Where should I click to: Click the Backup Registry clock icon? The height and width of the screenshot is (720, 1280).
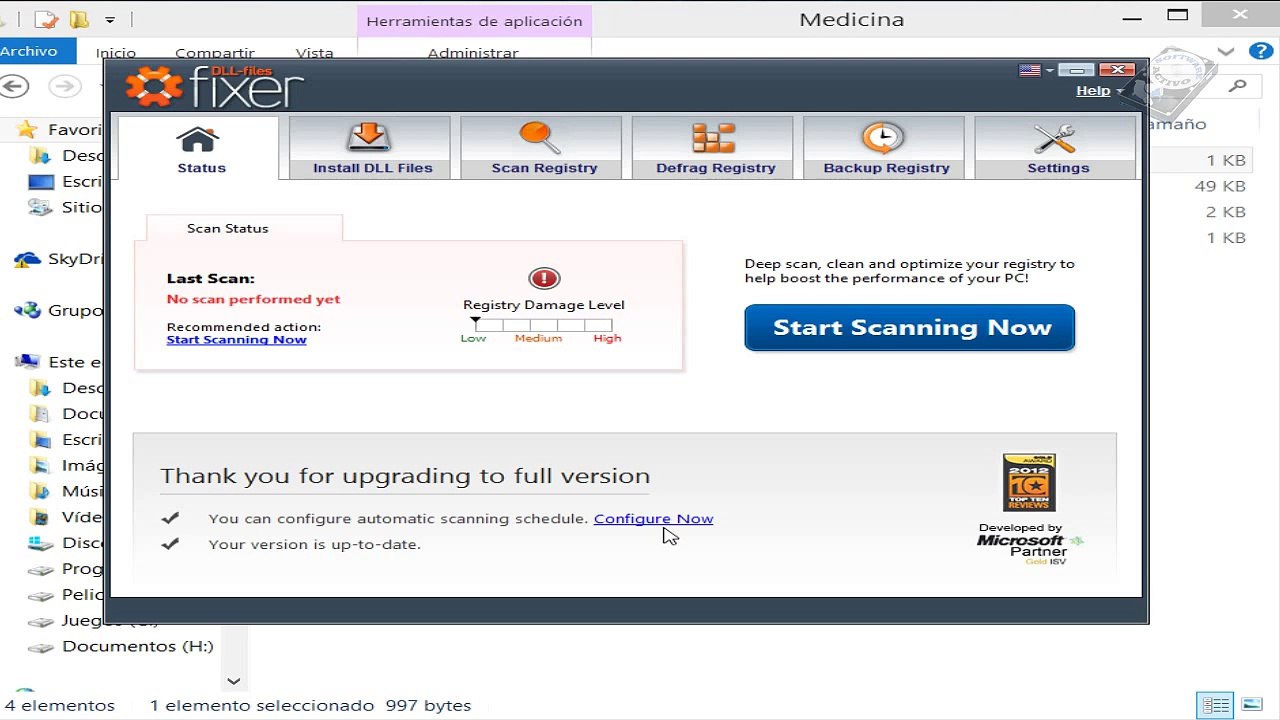pyautogui.click(x=883, y=138)
